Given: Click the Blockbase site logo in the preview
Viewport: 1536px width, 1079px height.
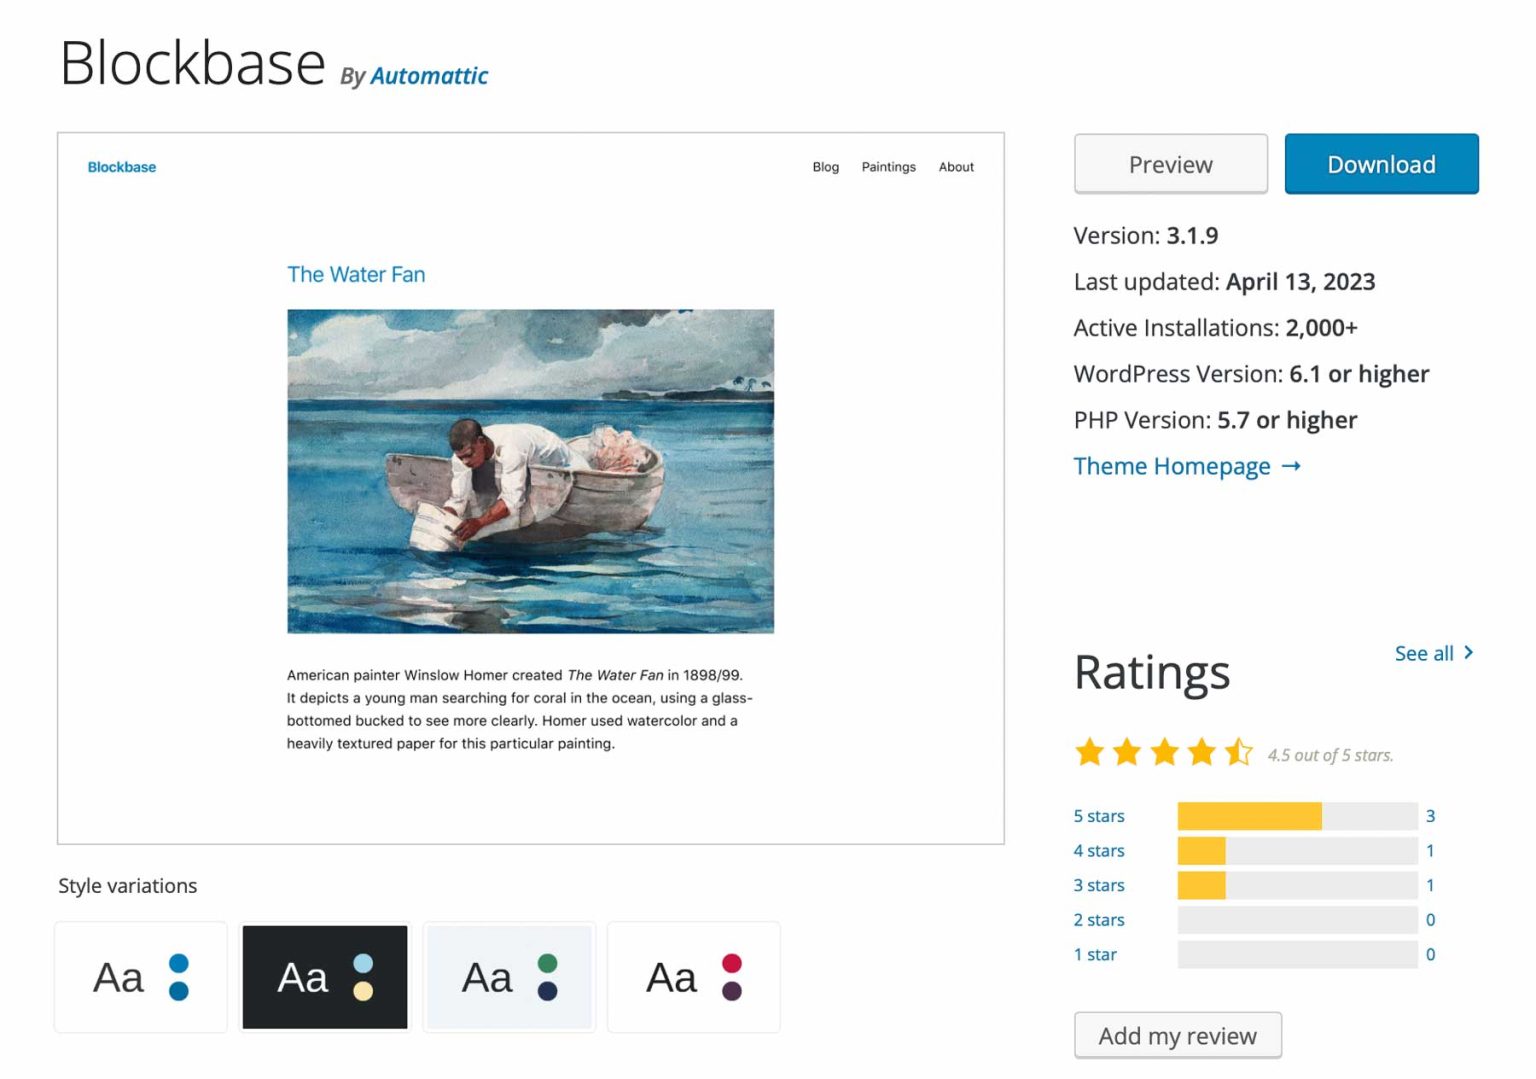Looking at the screenshot, I should click(121, 166).
